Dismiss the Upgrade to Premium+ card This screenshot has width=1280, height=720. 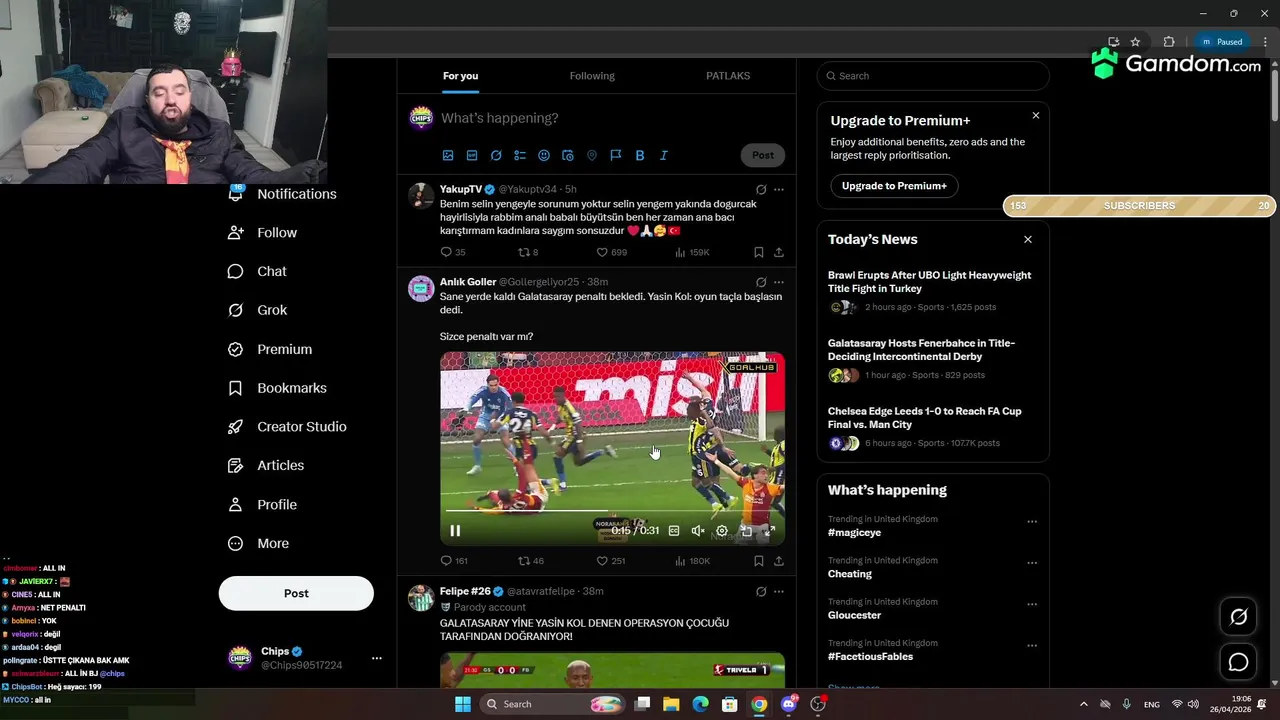pos(1035,116)
